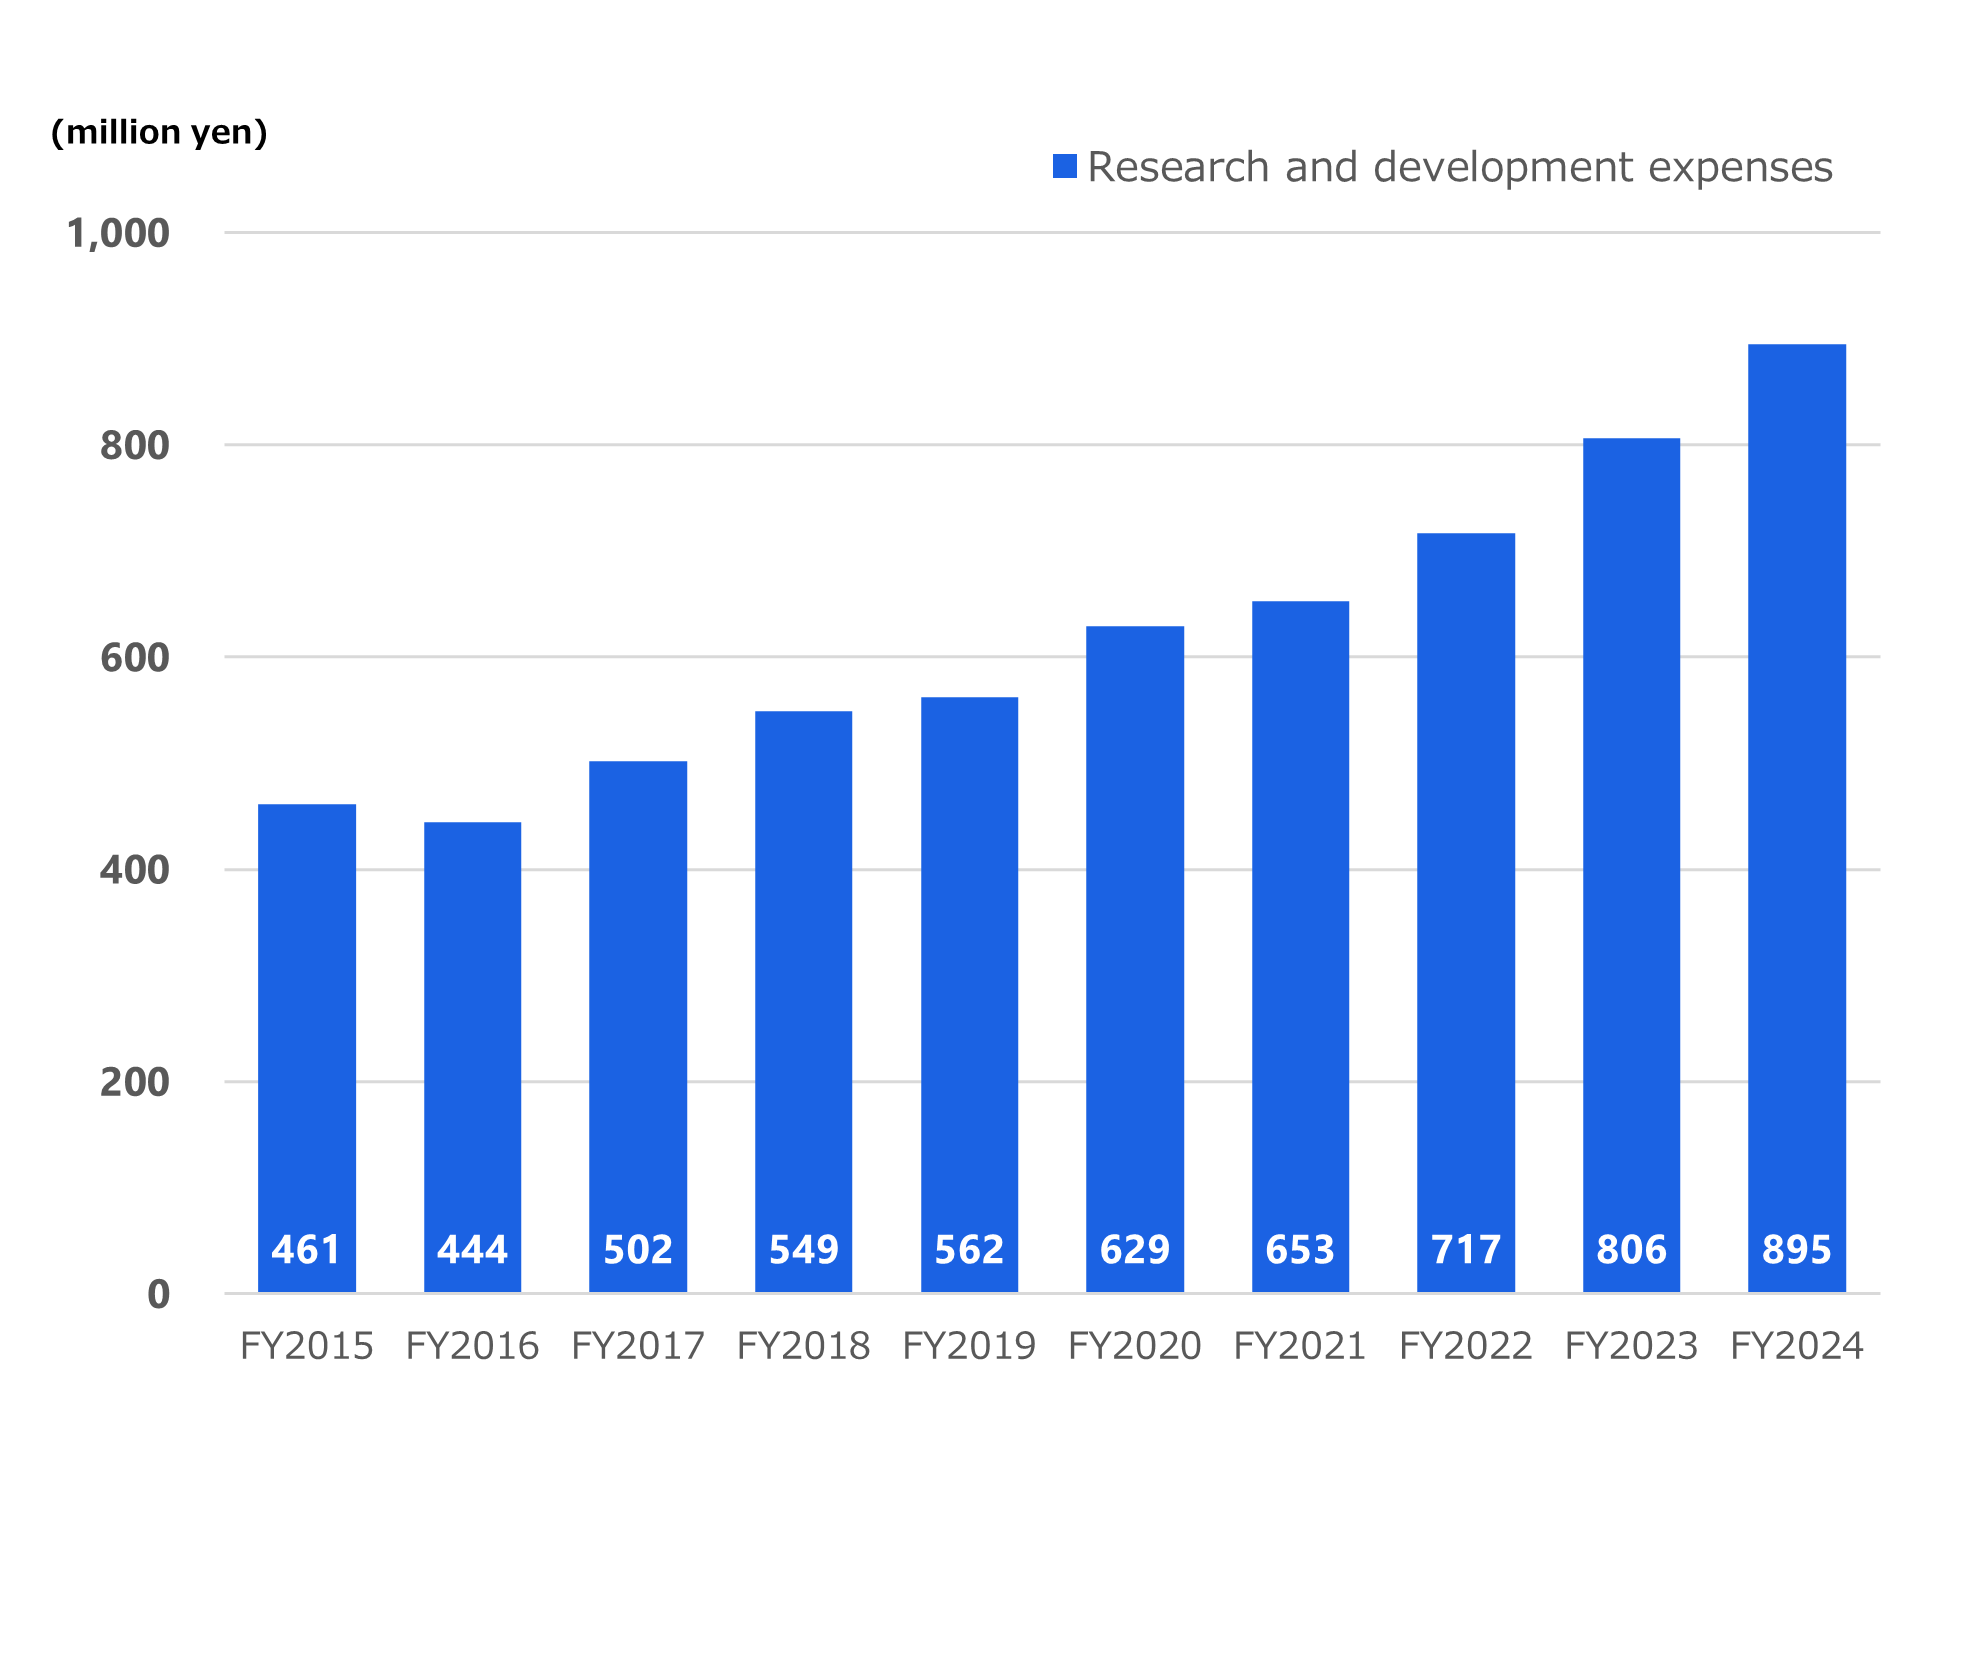Click the FY2018 axis label
This screenshot has height=1667, width=1986.
pos(803,1347)
